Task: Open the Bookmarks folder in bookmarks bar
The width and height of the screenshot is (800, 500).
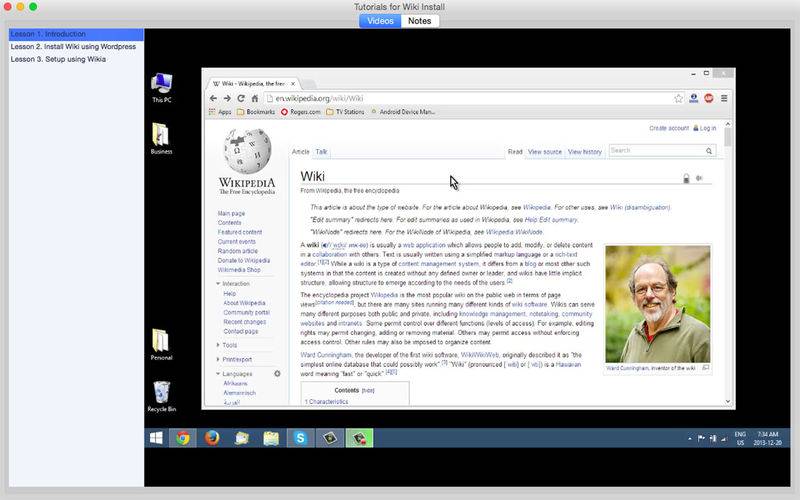Action: tap(256, 112)
